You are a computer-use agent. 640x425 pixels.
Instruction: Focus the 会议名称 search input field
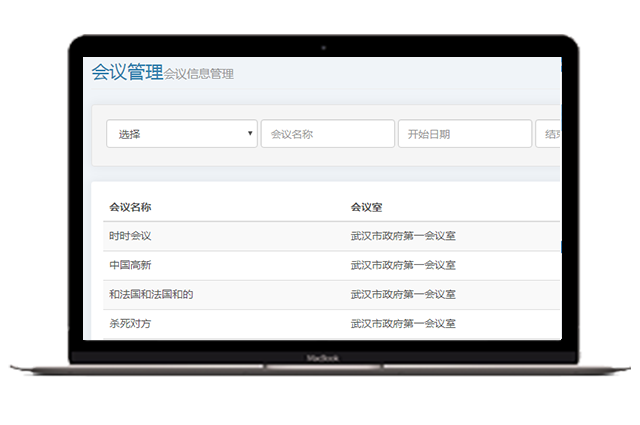coord(327,134)
